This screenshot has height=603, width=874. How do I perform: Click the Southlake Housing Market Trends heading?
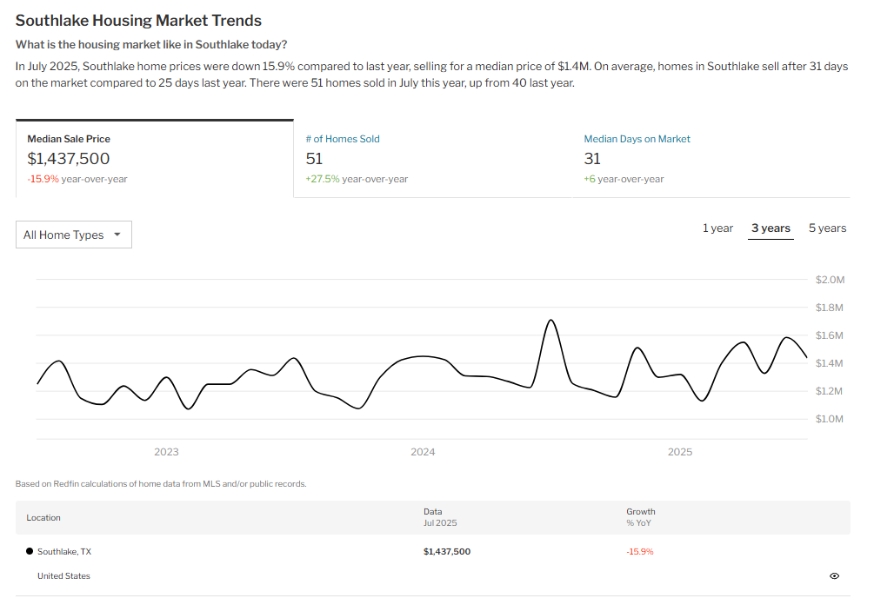pyautogui.click(x=138, y=20)
